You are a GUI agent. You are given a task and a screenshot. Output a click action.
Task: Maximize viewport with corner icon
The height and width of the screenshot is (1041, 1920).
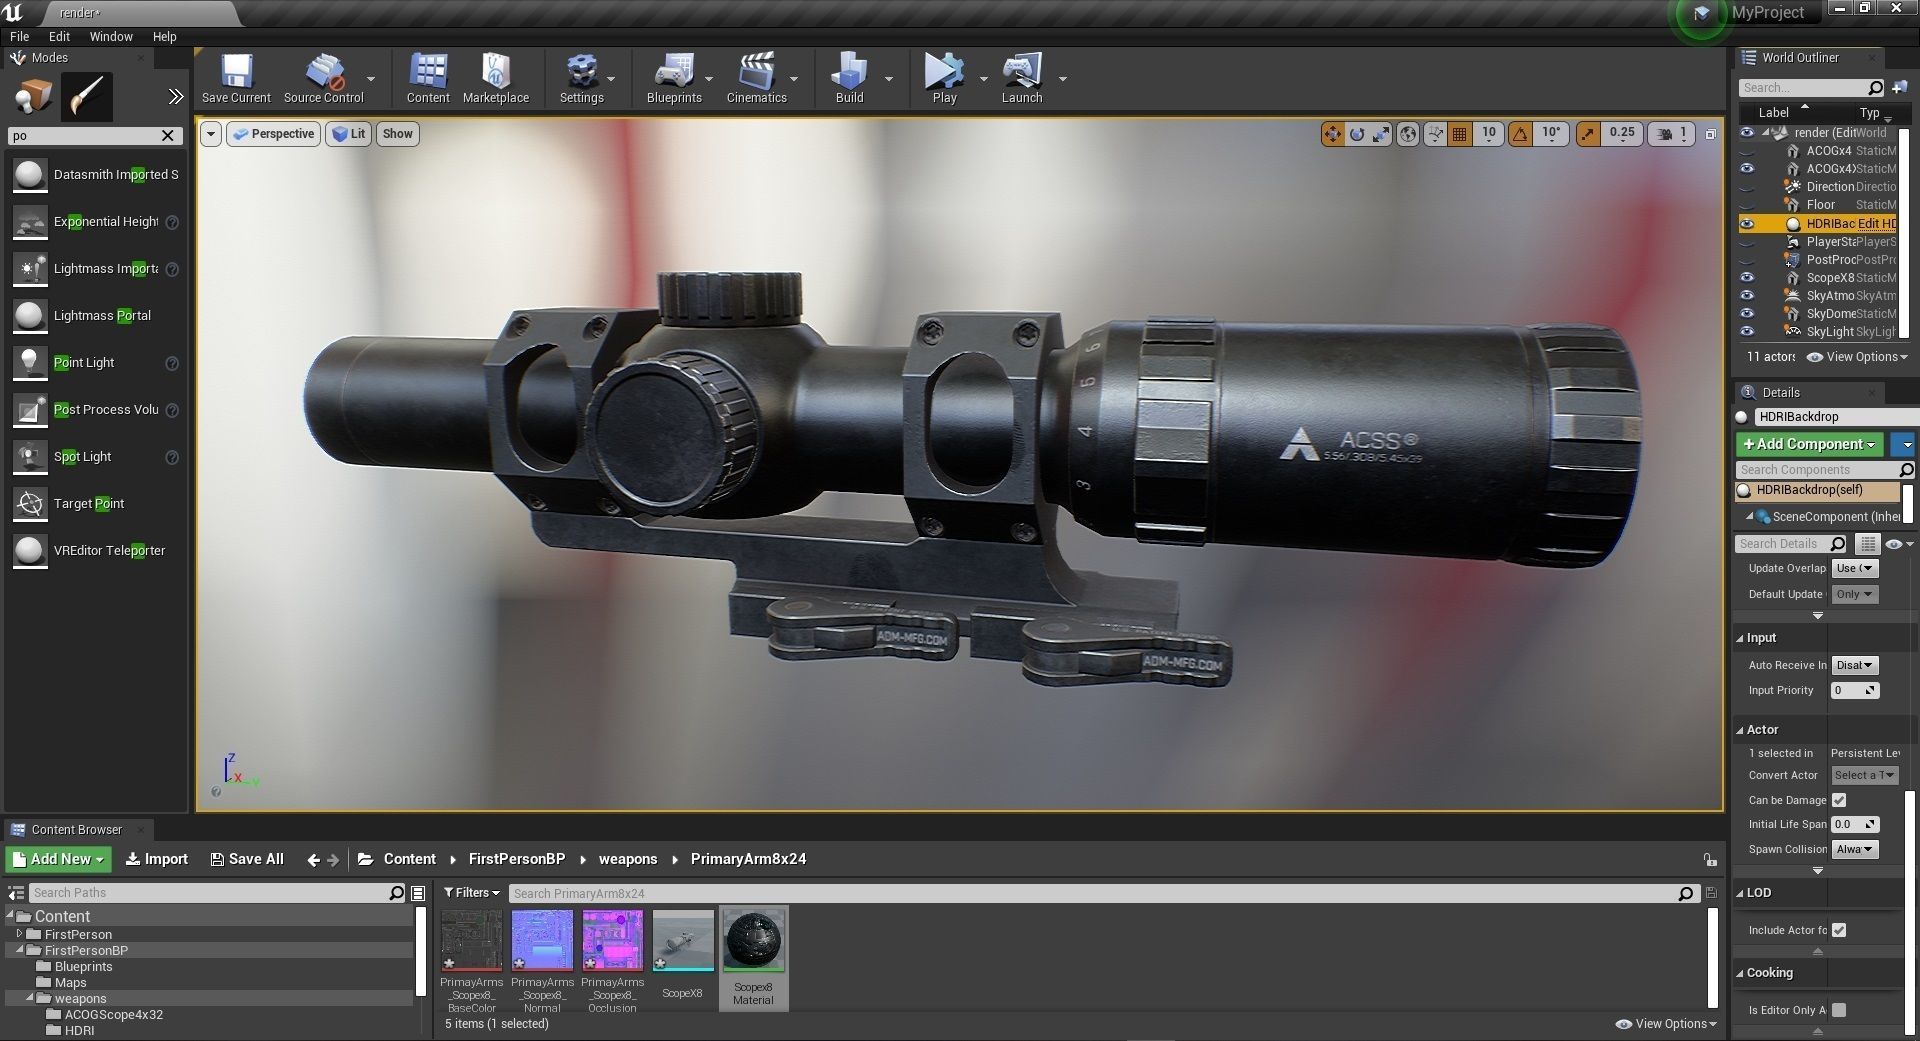1711,133
